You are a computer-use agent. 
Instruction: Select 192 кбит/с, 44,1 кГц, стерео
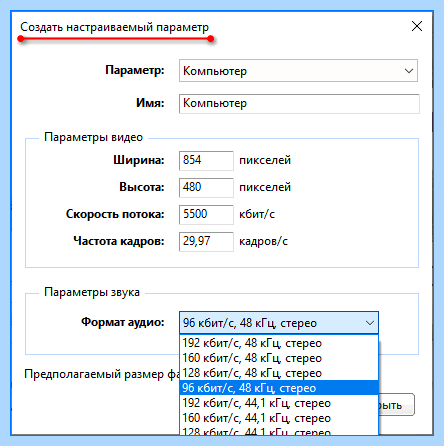click(x=279, y=403)
